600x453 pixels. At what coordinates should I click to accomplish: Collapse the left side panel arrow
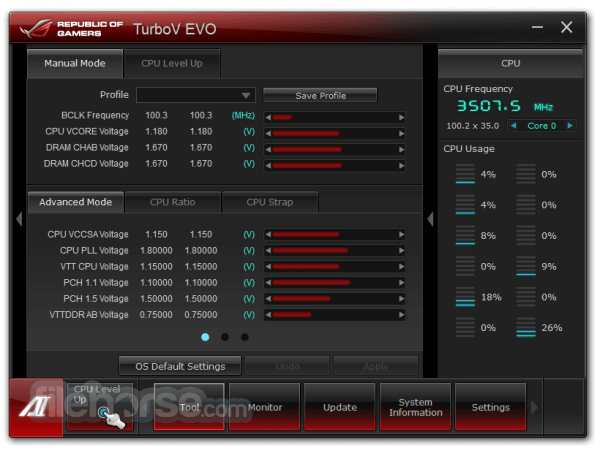[x=19, y=219]
